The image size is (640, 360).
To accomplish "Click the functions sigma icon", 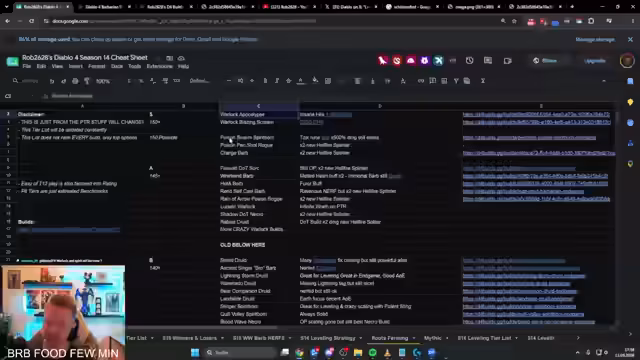I will (x=482, y=81).
